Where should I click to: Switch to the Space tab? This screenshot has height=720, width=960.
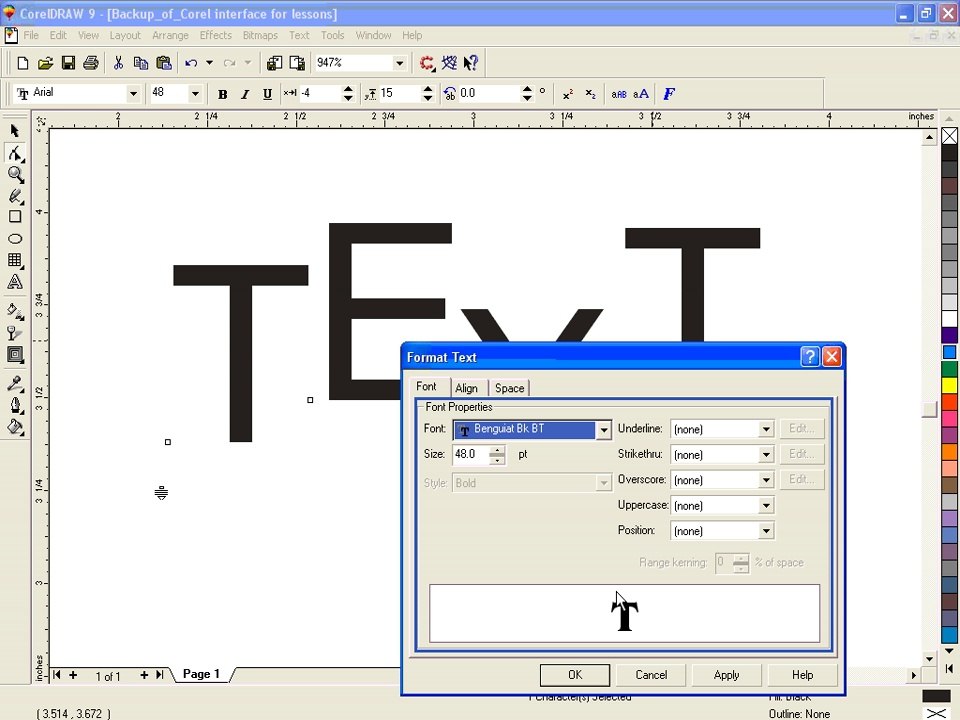509,388
